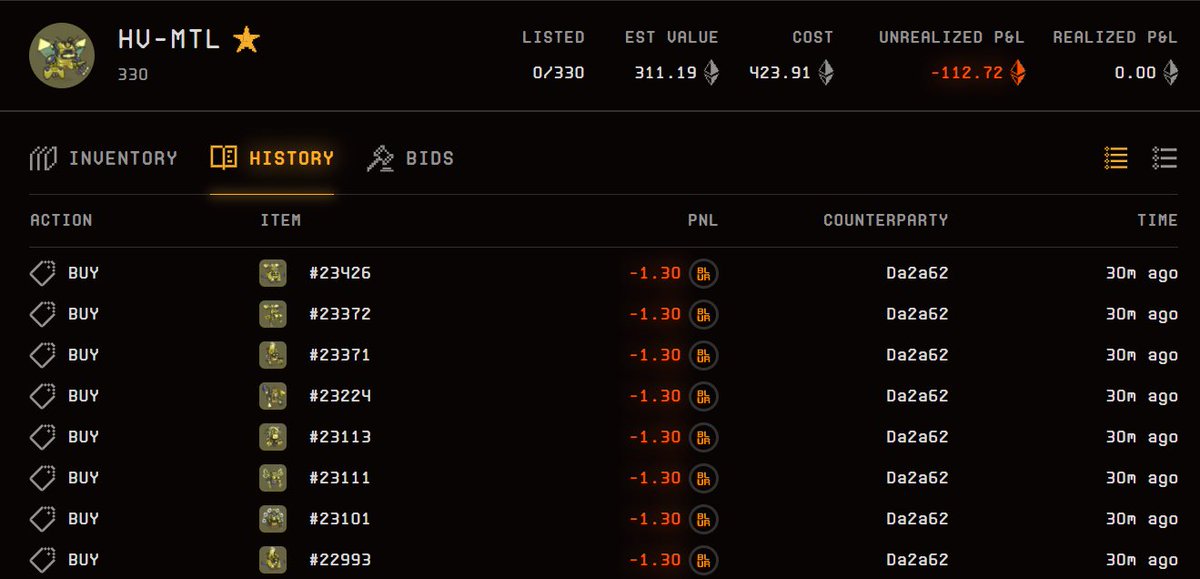Switch to the History tab

[x=272, y=158]
